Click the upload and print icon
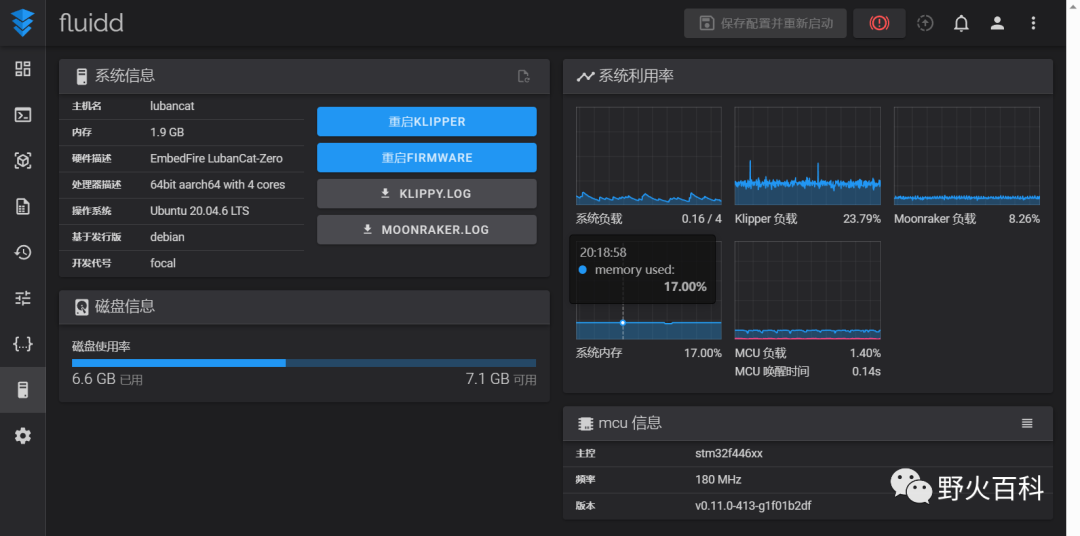The image size is (1080, 536). tap(925, 23)
